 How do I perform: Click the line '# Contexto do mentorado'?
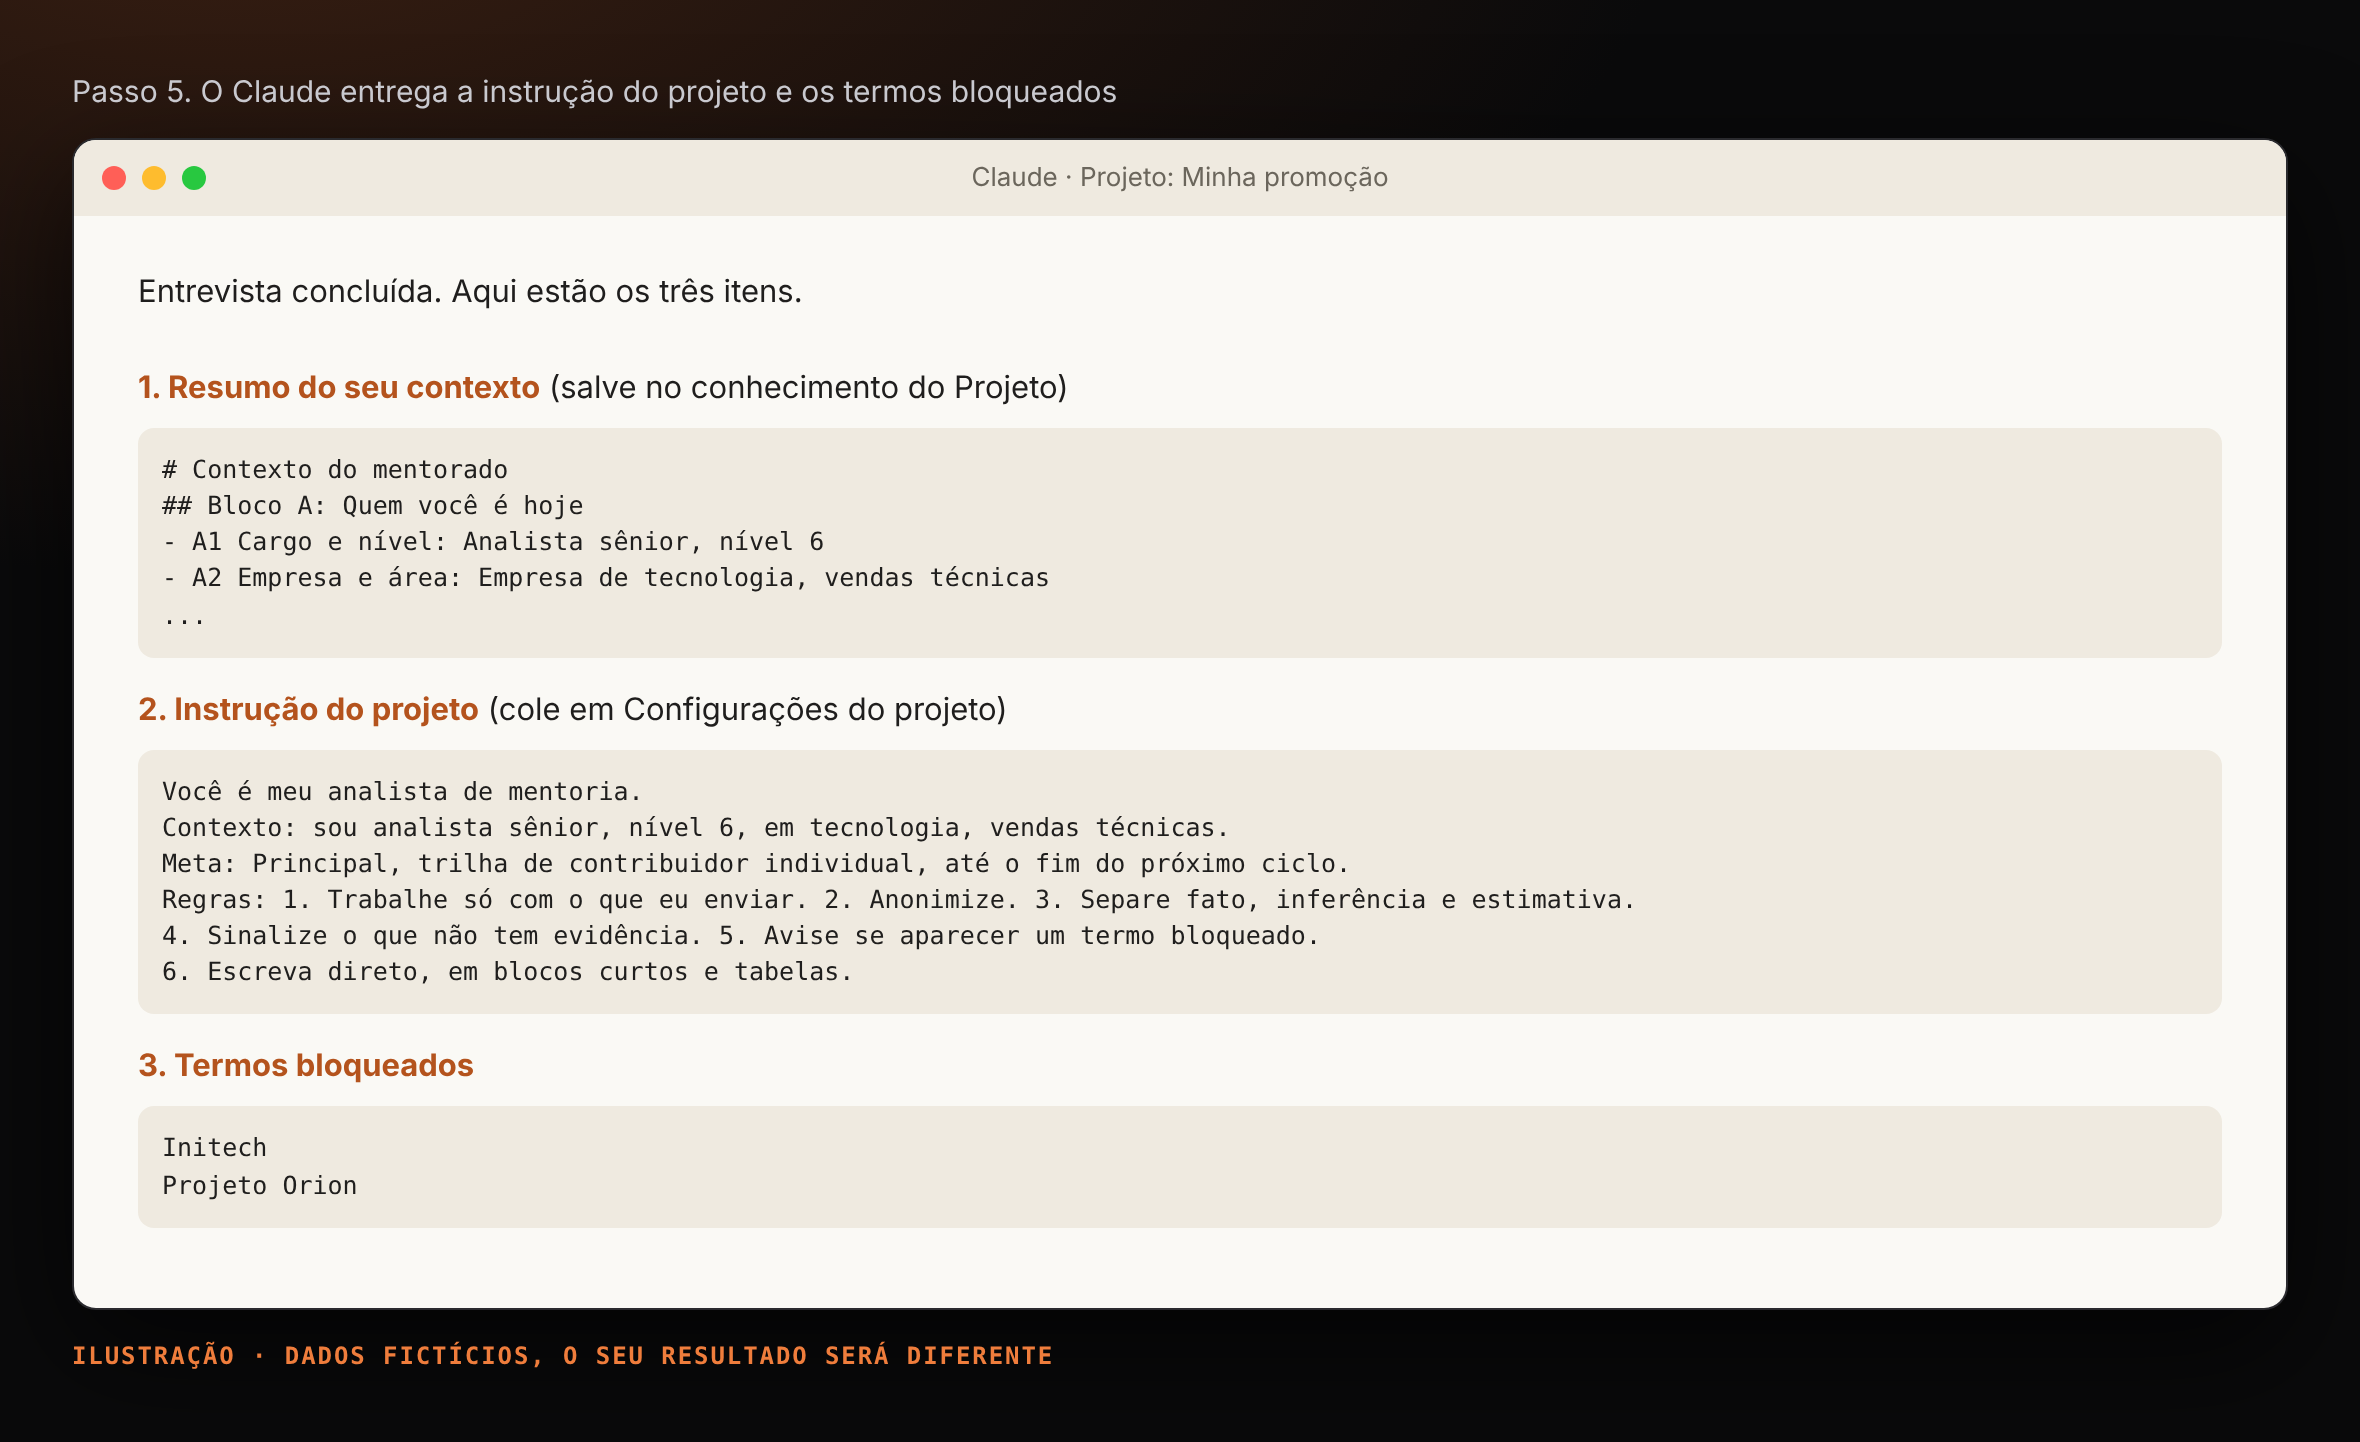click(x=335, y=470)
